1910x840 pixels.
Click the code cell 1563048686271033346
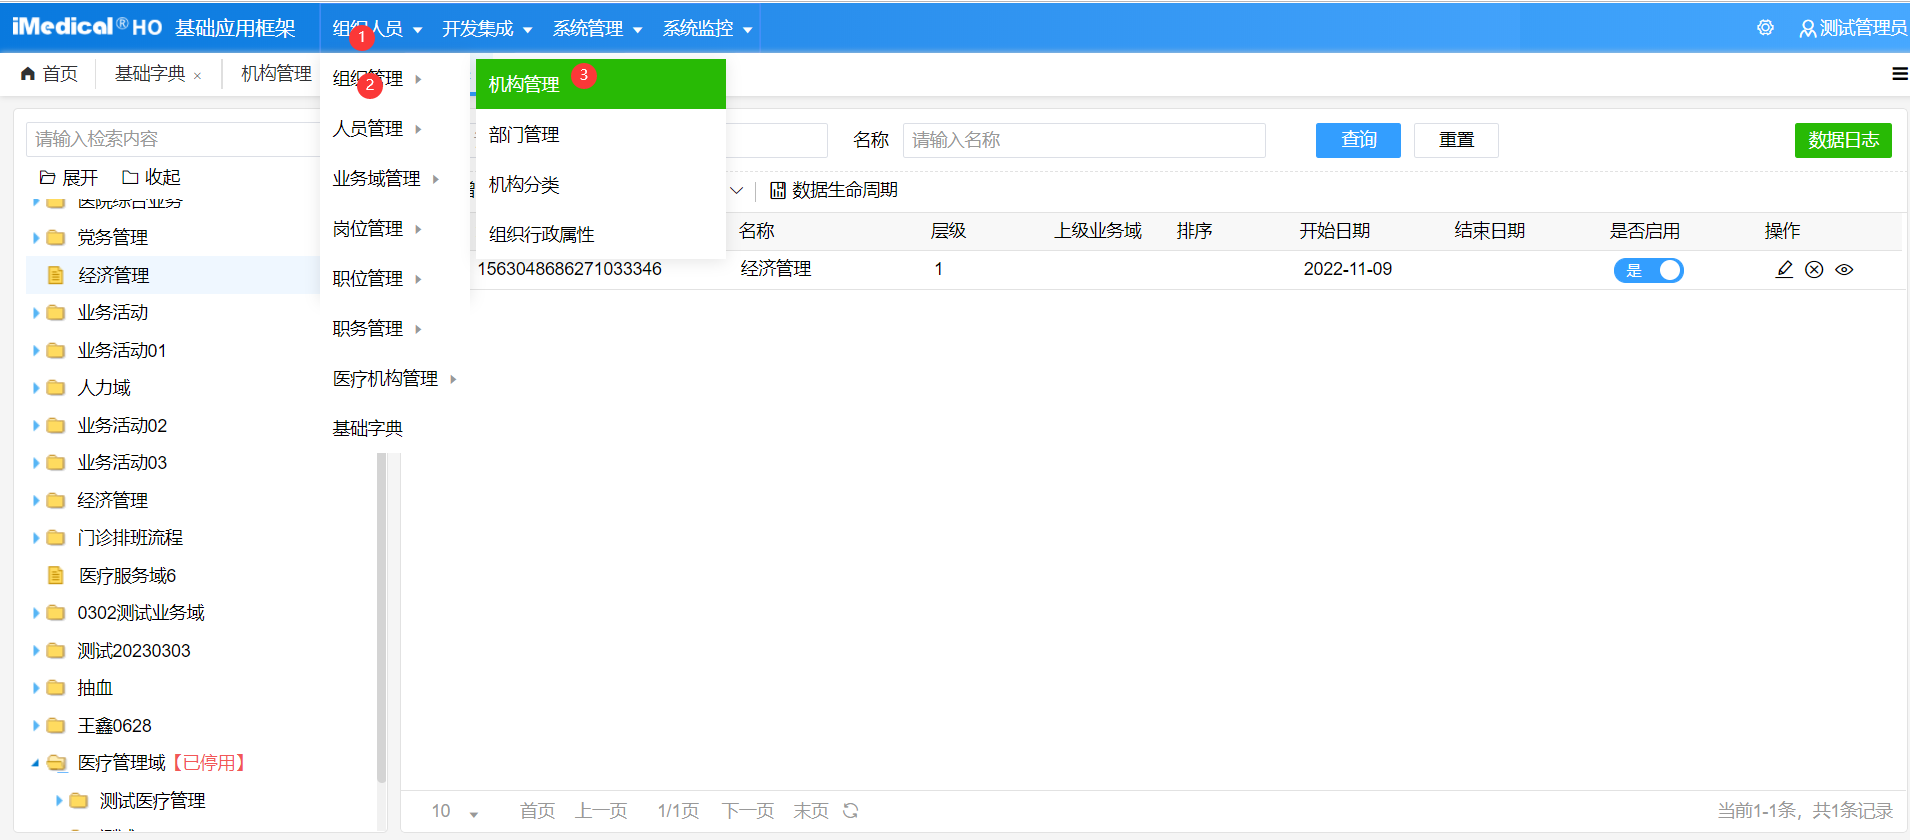click(x=569, y=269)
